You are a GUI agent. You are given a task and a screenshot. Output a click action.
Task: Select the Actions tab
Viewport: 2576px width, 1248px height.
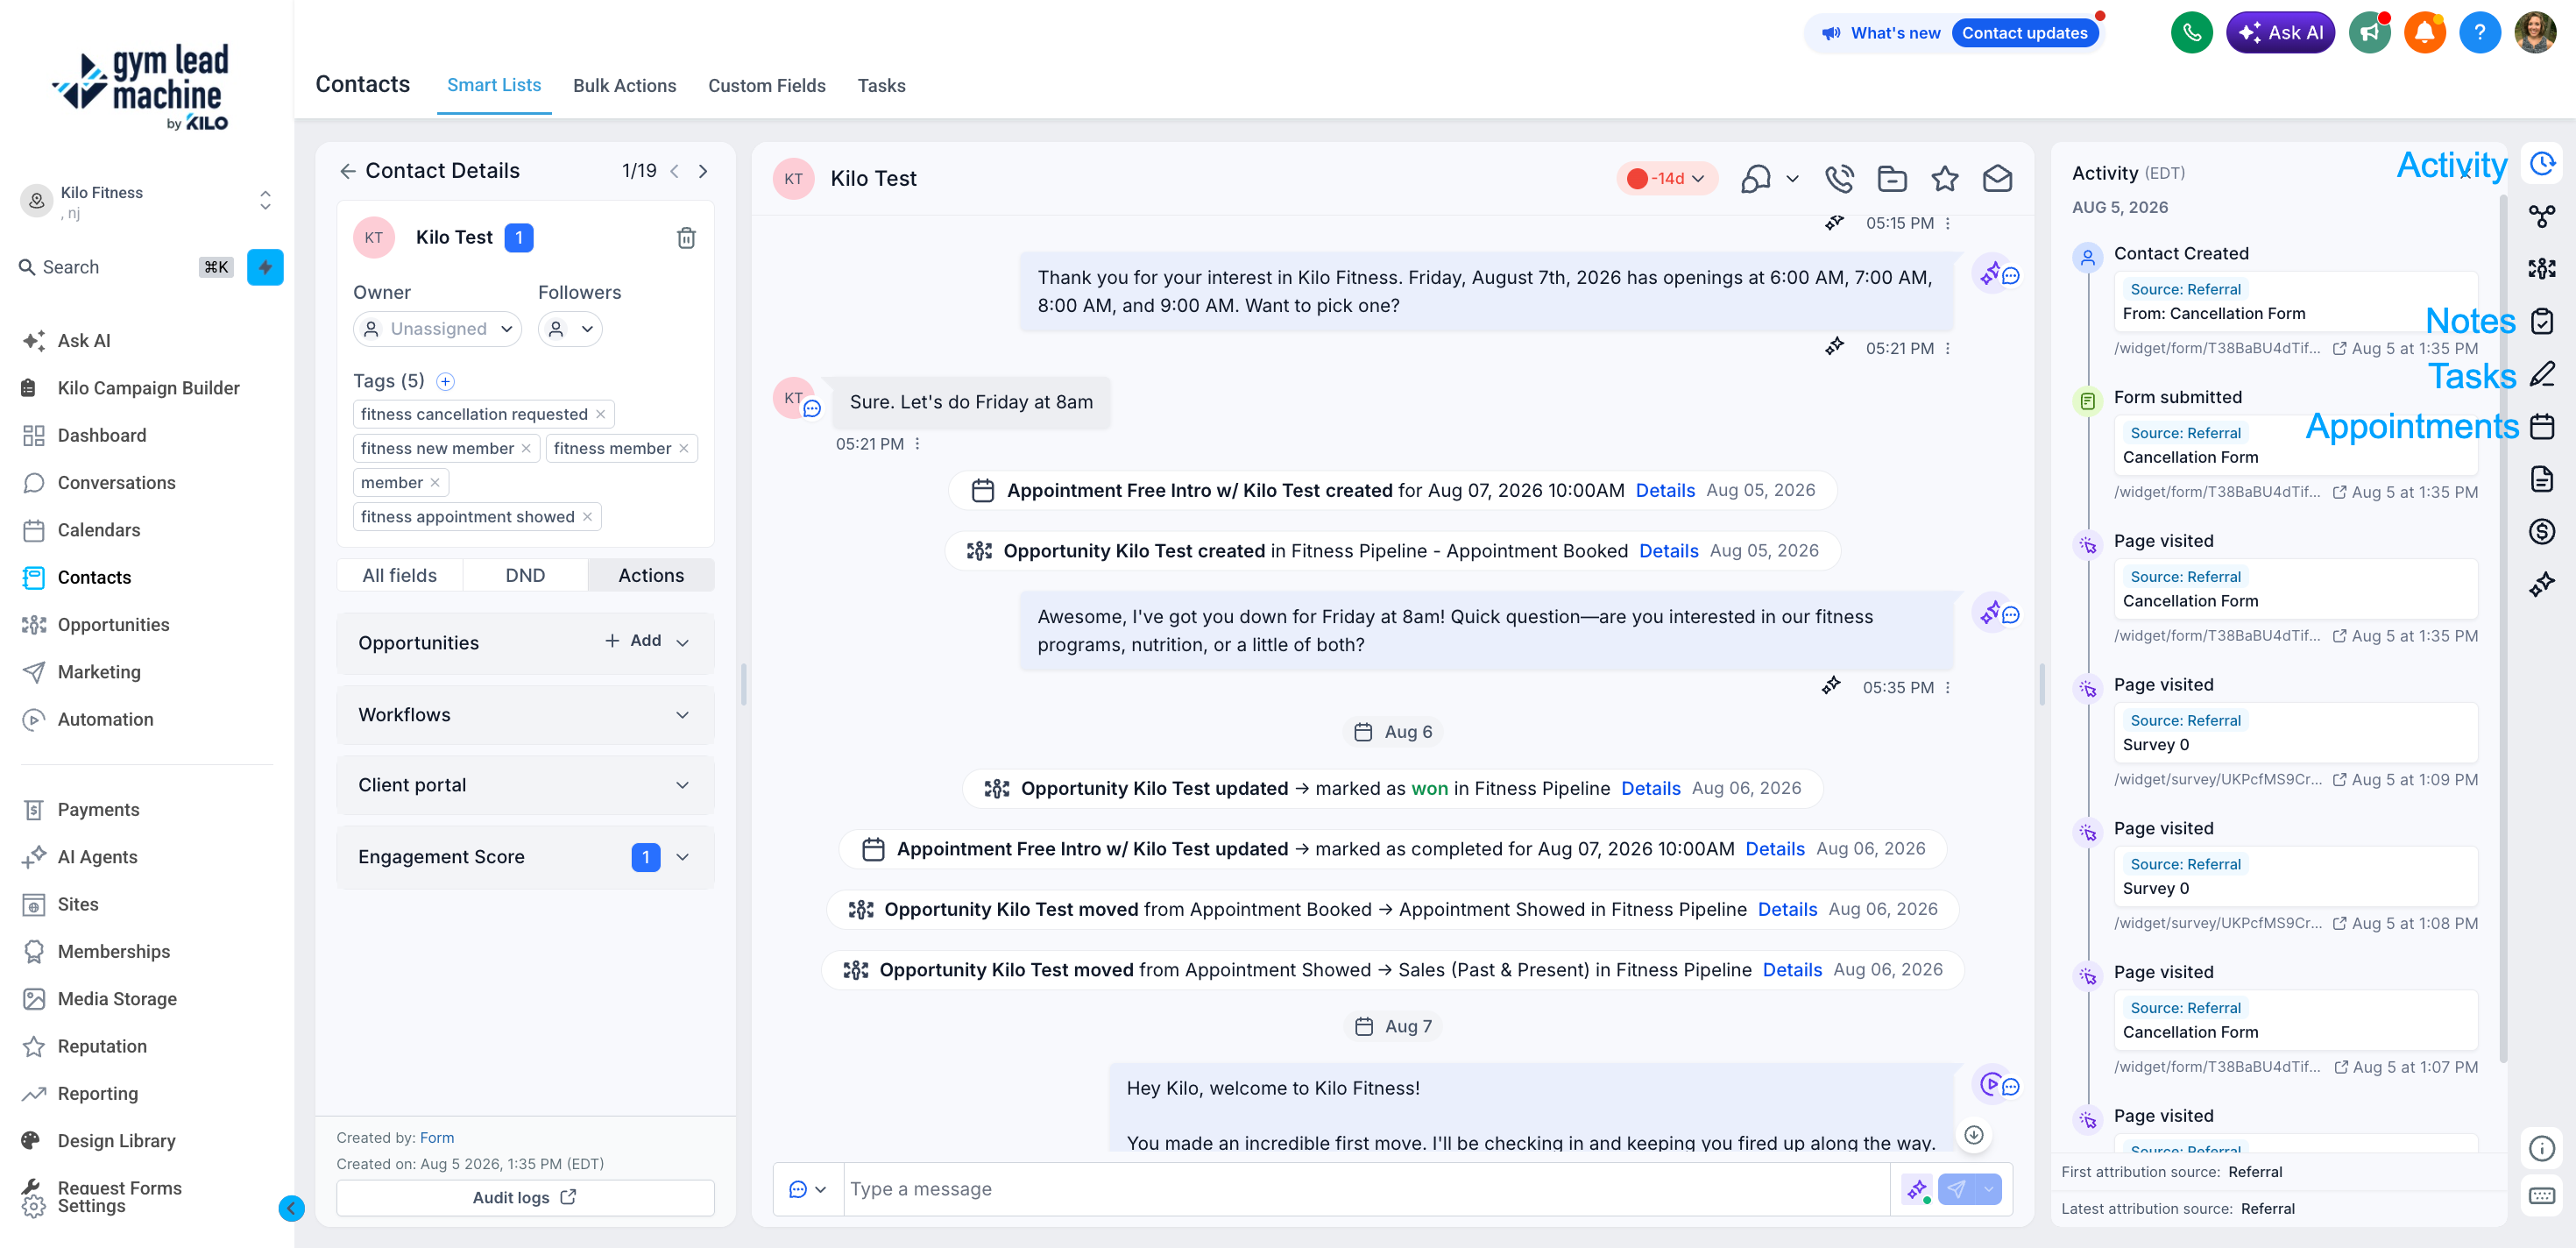click(x=651, y=575)
